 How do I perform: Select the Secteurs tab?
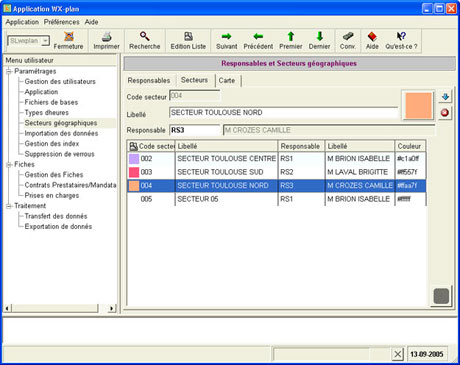195,80
